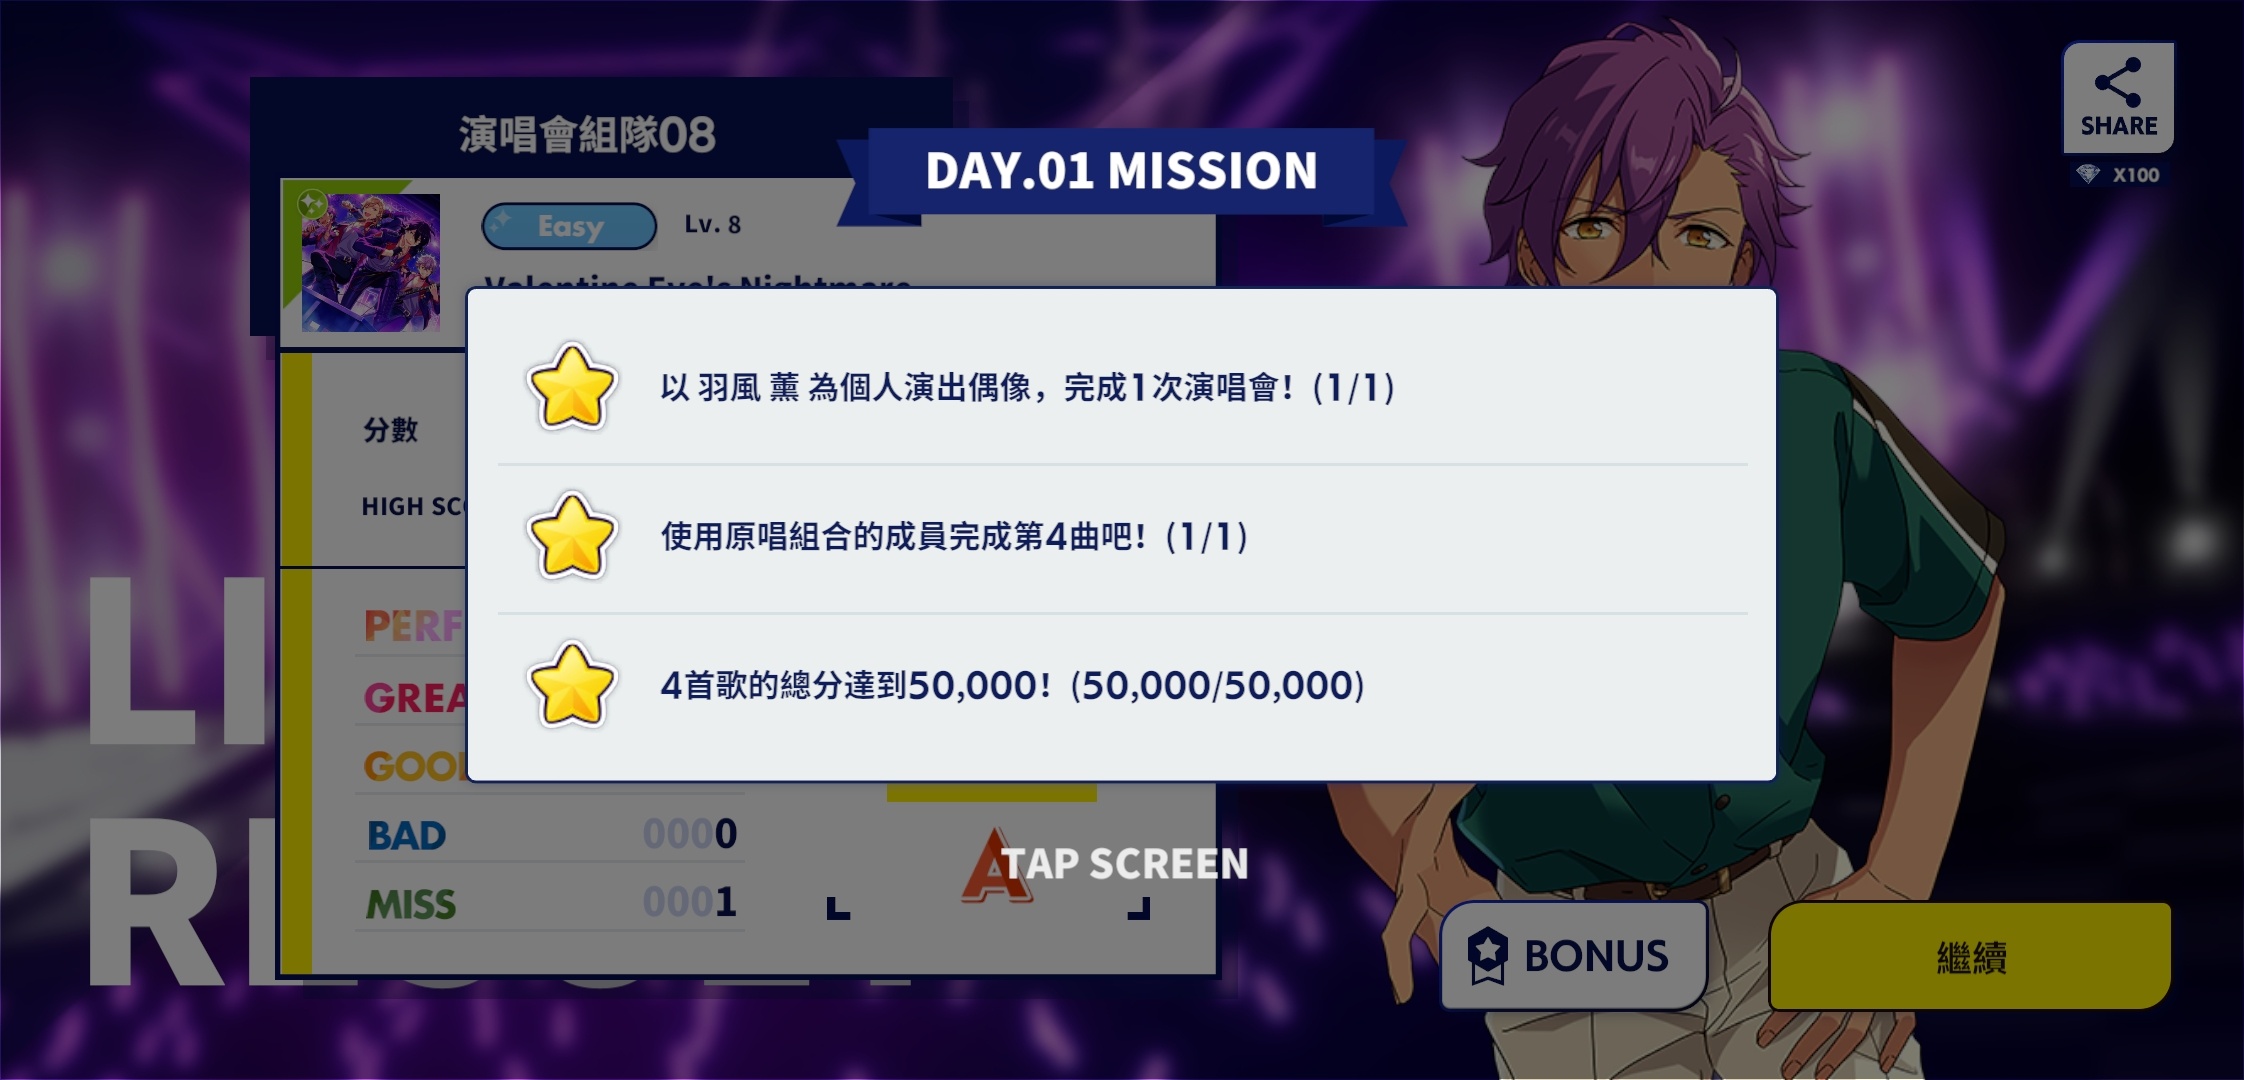Click the yellow progress bar below dialog

(x=992, y=793)
